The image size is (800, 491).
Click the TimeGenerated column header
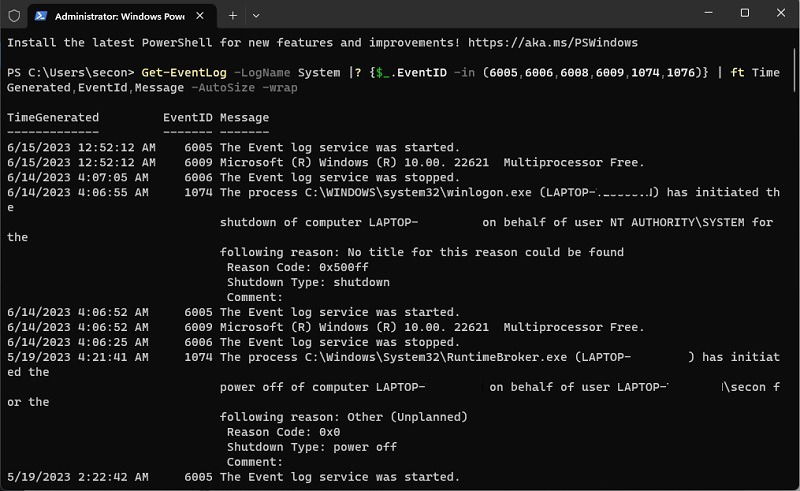(53, 117)
